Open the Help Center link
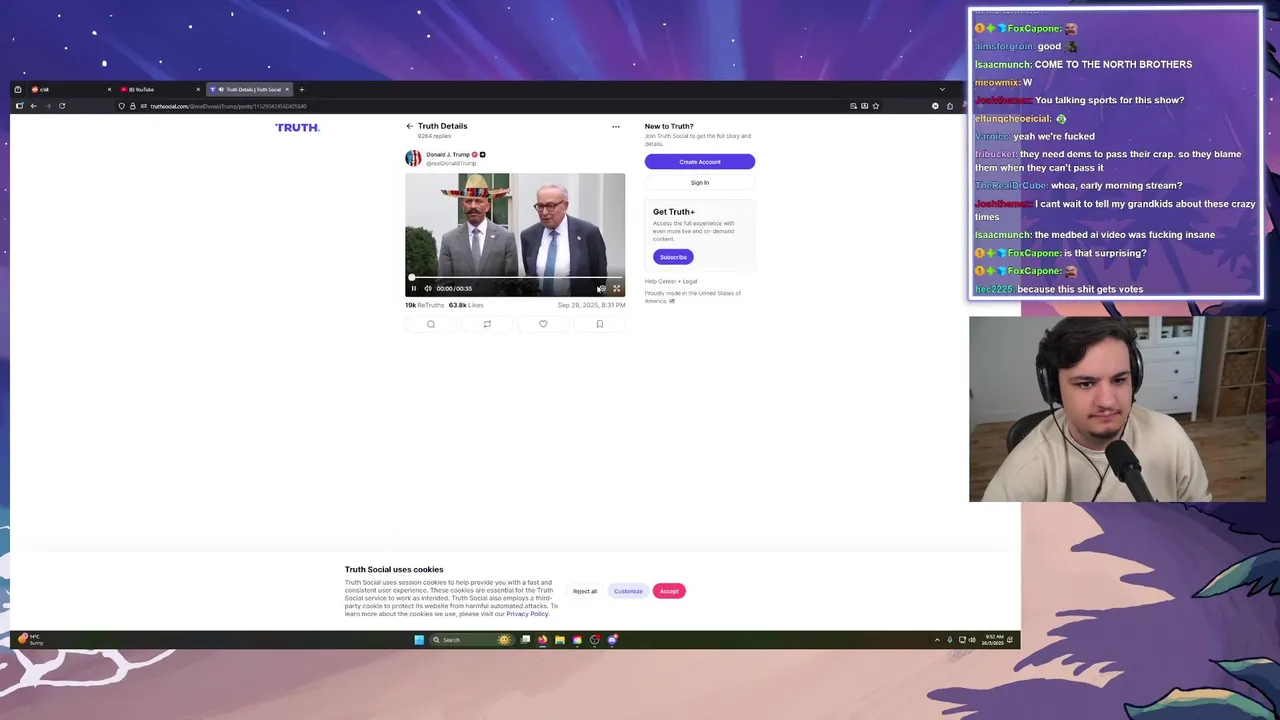Screen dimensions: 1280x720 point(662,281)
